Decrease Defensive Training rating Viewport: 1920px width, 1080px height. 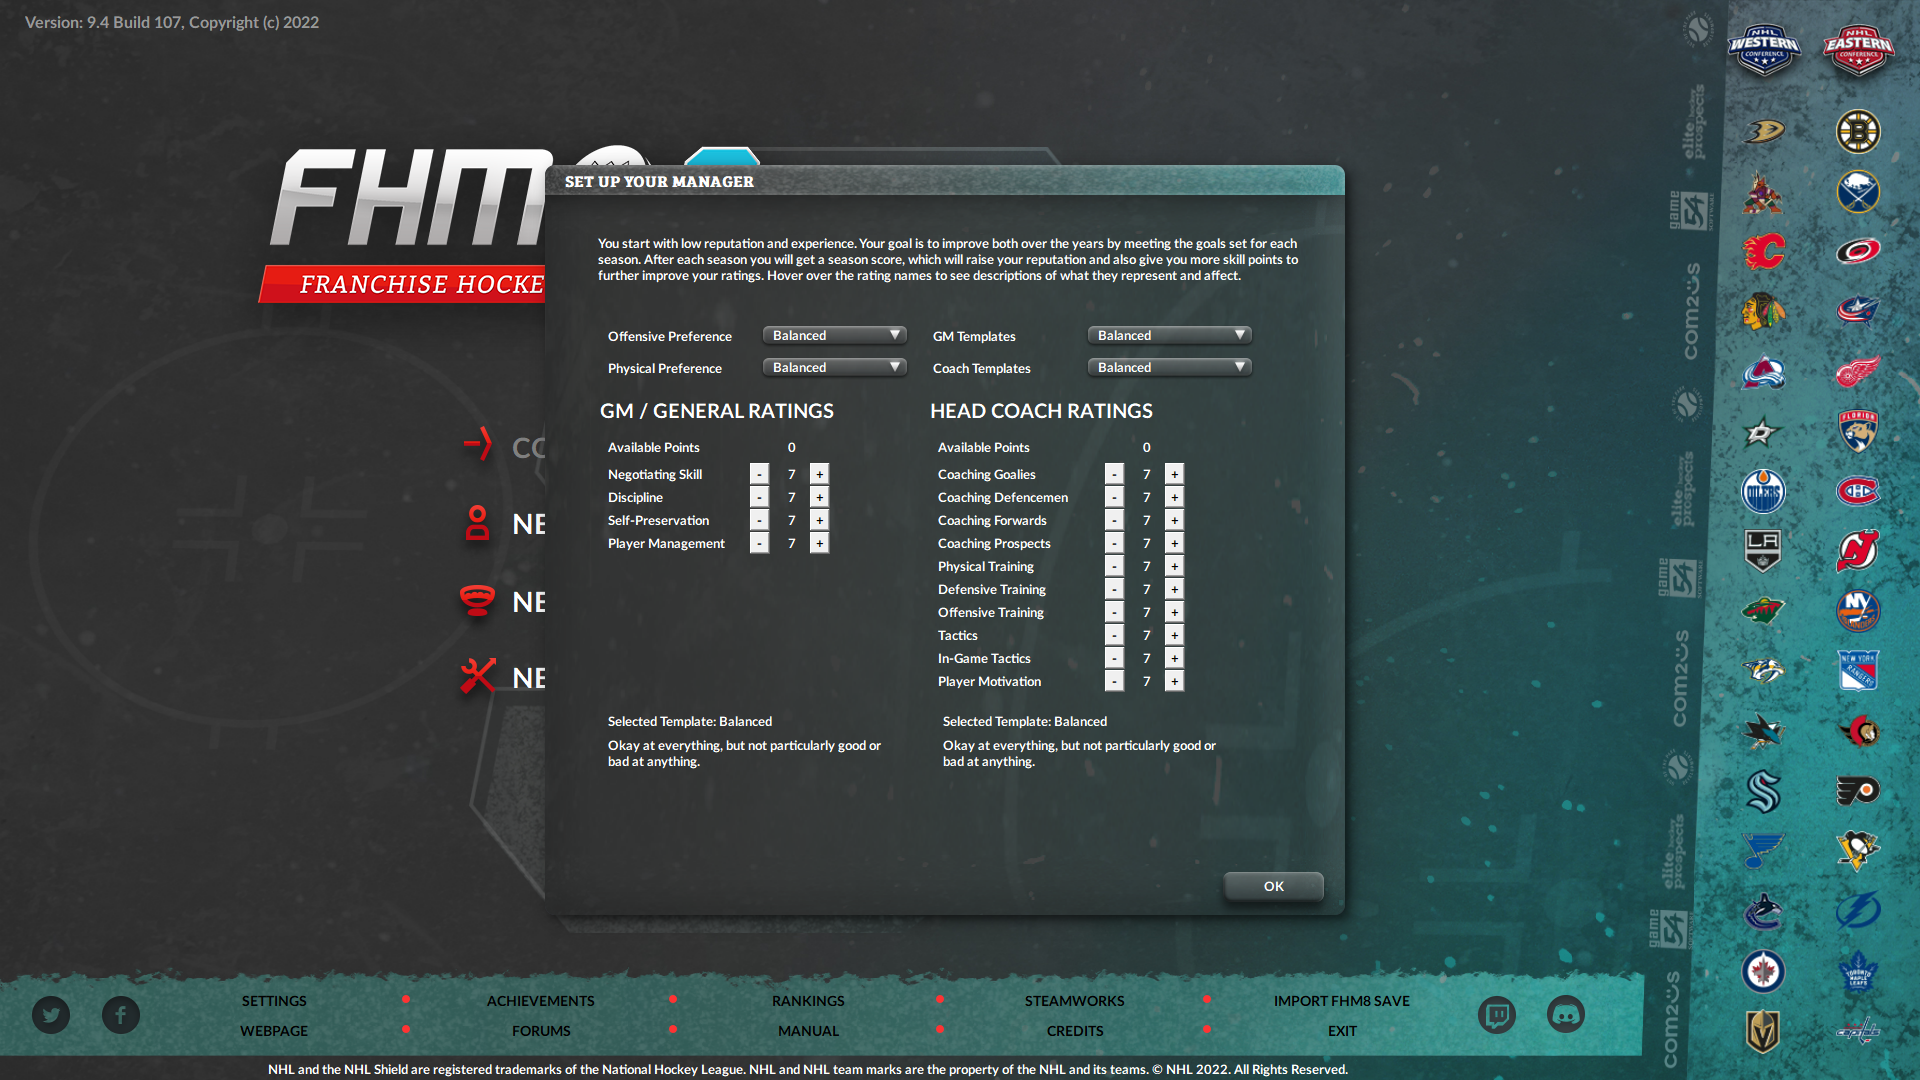1114,589
